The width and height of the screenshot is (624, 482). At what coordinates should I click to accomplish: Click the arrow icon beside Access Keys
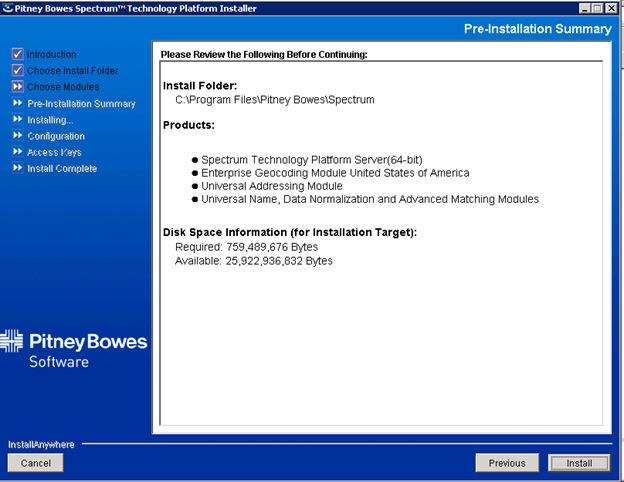[17, 152]
